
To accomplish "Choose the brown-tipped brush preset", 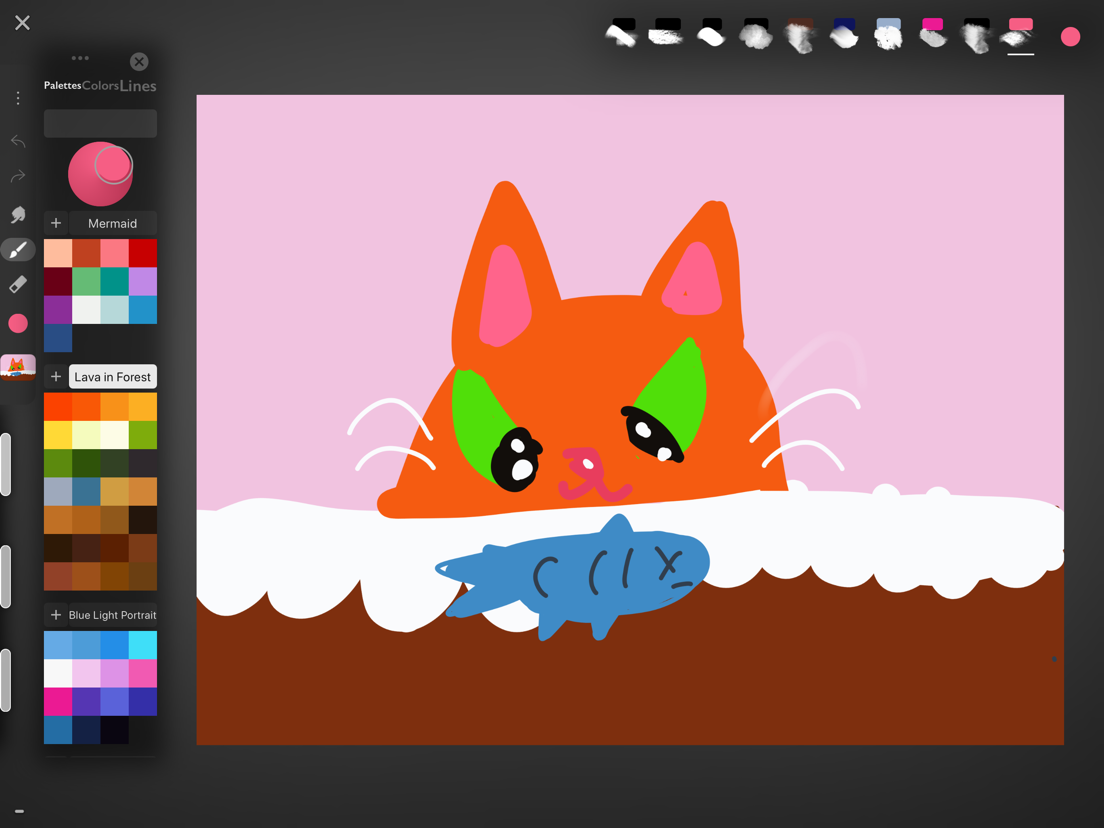I will (800, 35).
